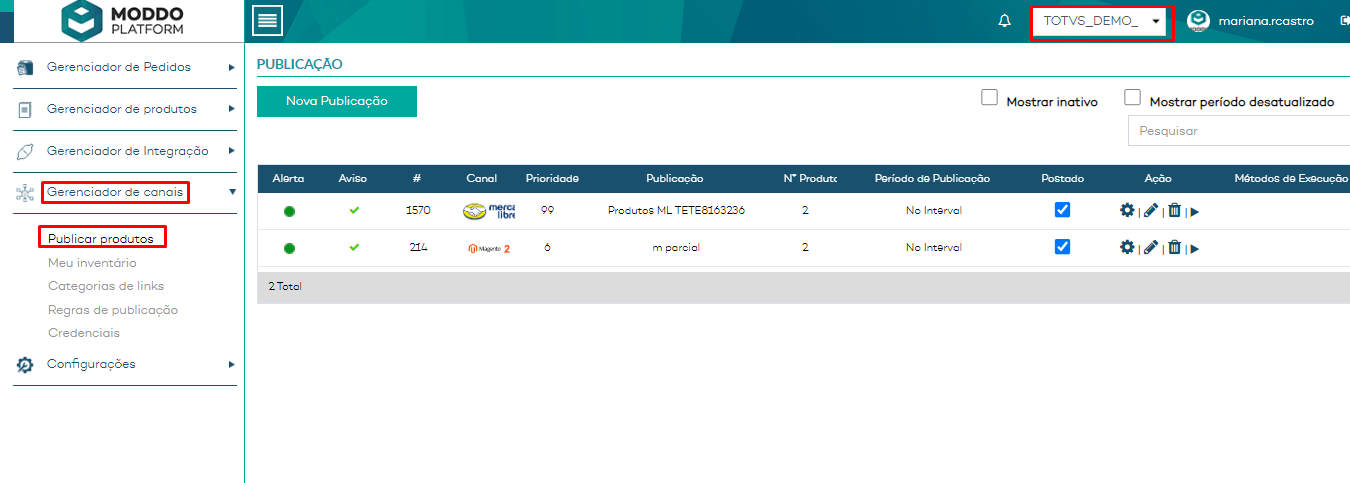Open settings gear for publication 1570
This screenshot has height=483, width=1350.
tap(1127, 211)
